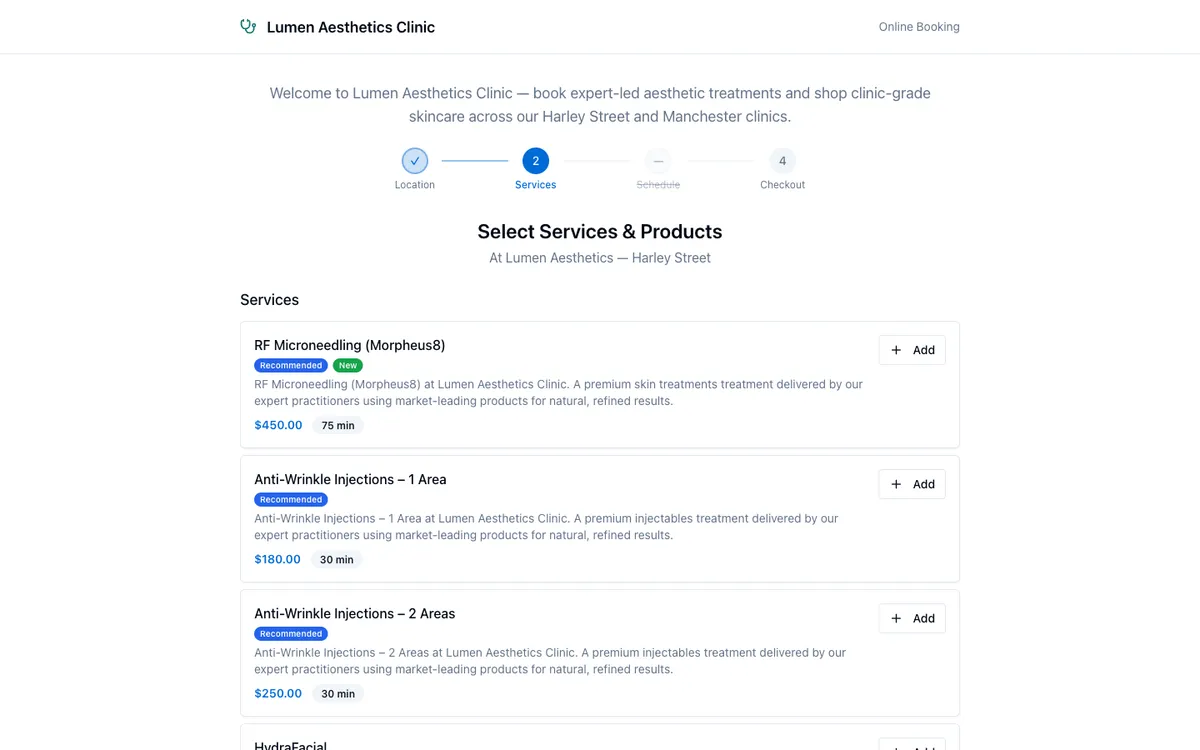Open Lumen Aesthetics Clinic home title
Screen dimensions: 1200x750
tap(350, 27)
